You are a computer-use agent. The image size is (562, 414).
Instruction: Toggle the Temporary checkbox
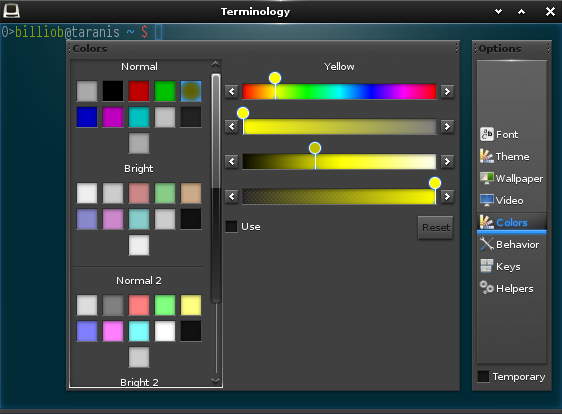tap(483, 376)
